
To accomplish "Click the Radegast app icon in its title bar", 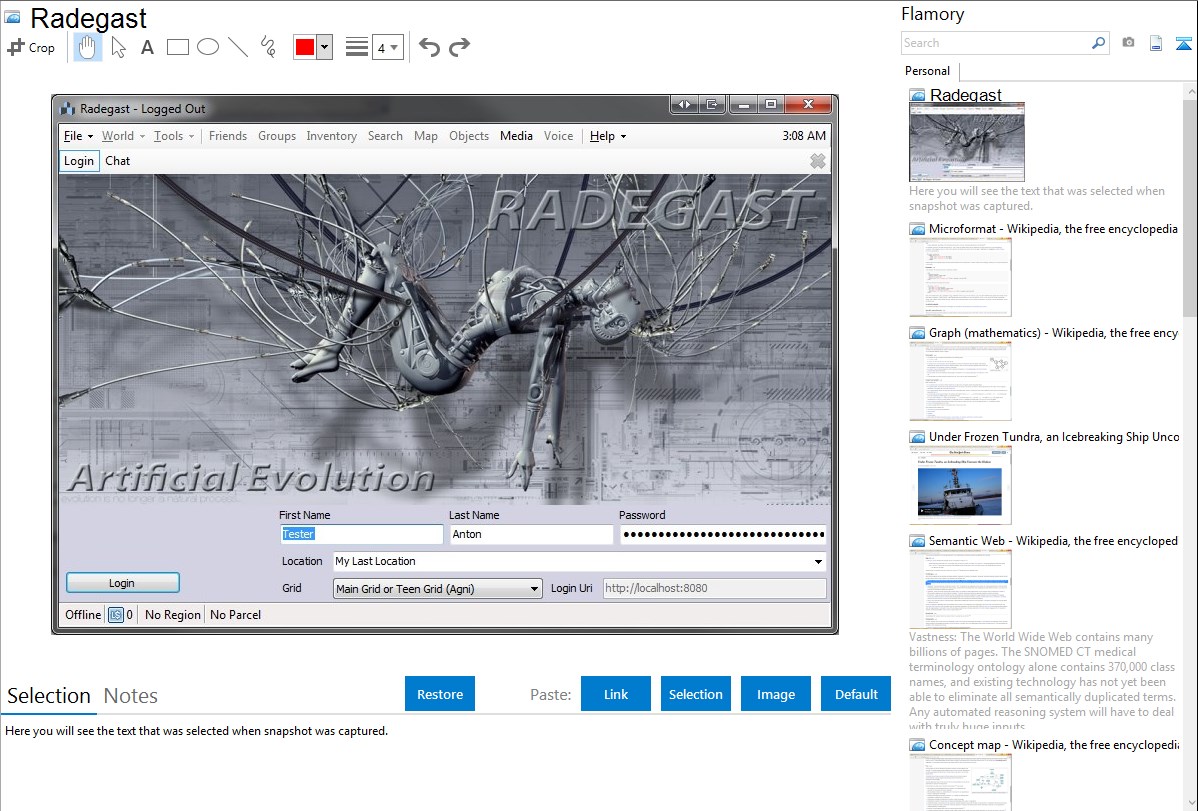I will 67,109.
